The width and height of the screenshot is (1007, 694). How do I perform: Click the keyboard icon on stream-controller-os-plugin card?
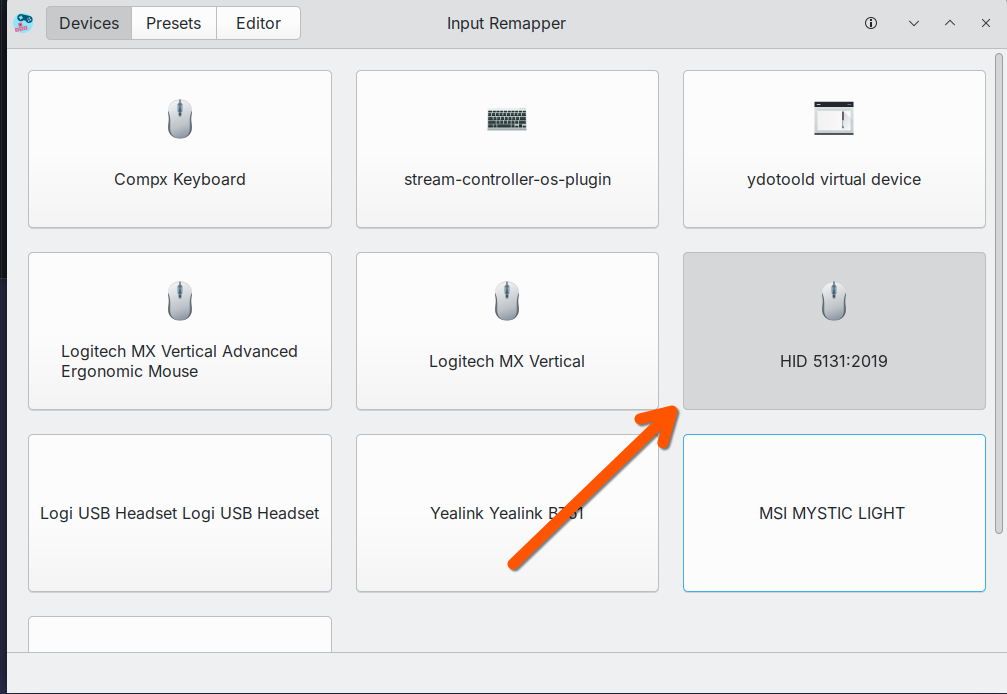[x=507, y=119]
